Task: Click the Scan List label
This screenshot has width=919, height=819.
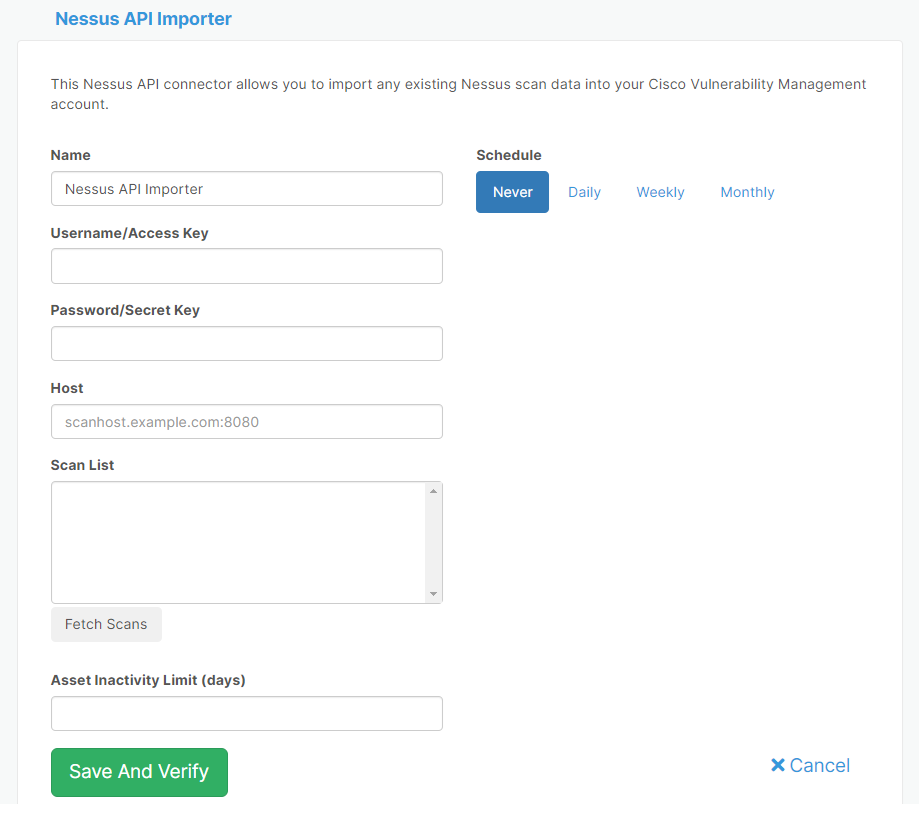Action: 82,465
